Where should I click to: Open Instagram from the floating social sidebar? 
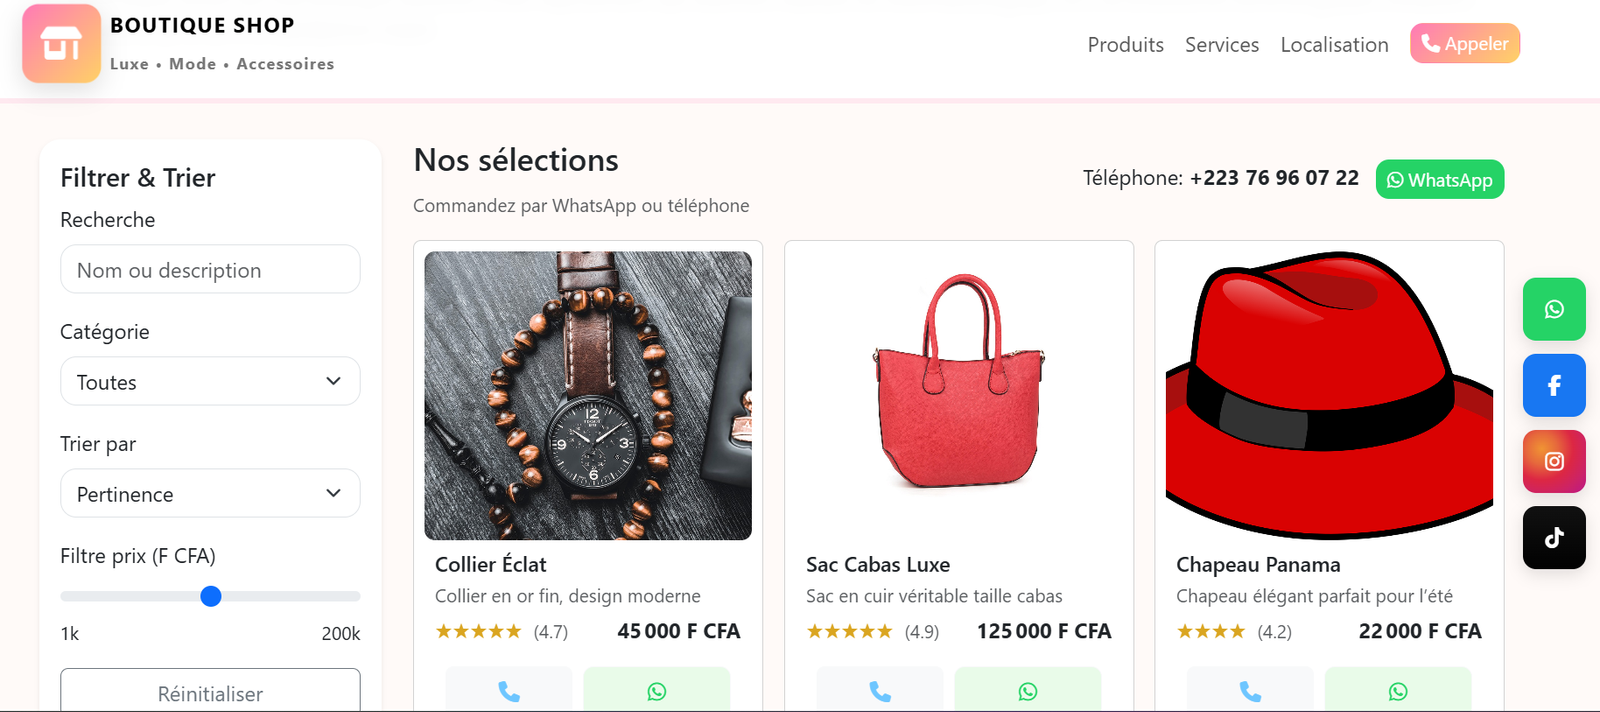click(1553, 461)
